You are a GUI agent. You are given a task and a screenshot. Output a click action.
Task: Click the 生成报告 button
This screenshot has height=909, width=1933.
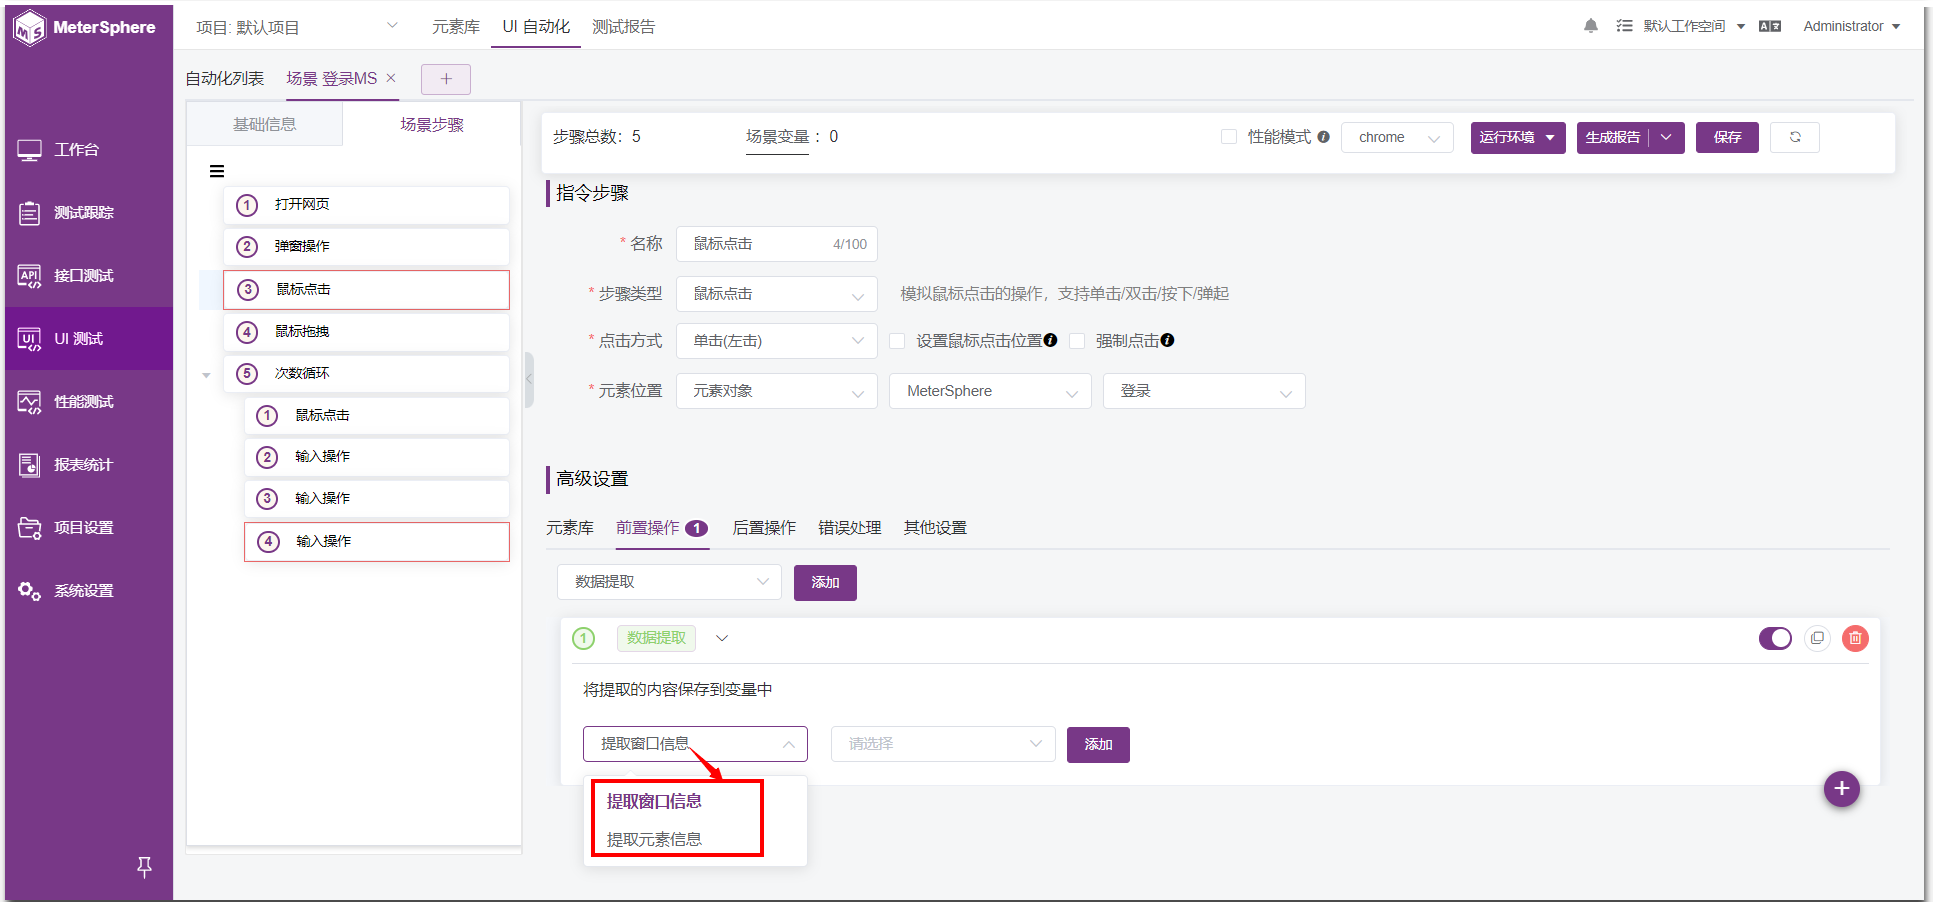point(1613,137)
